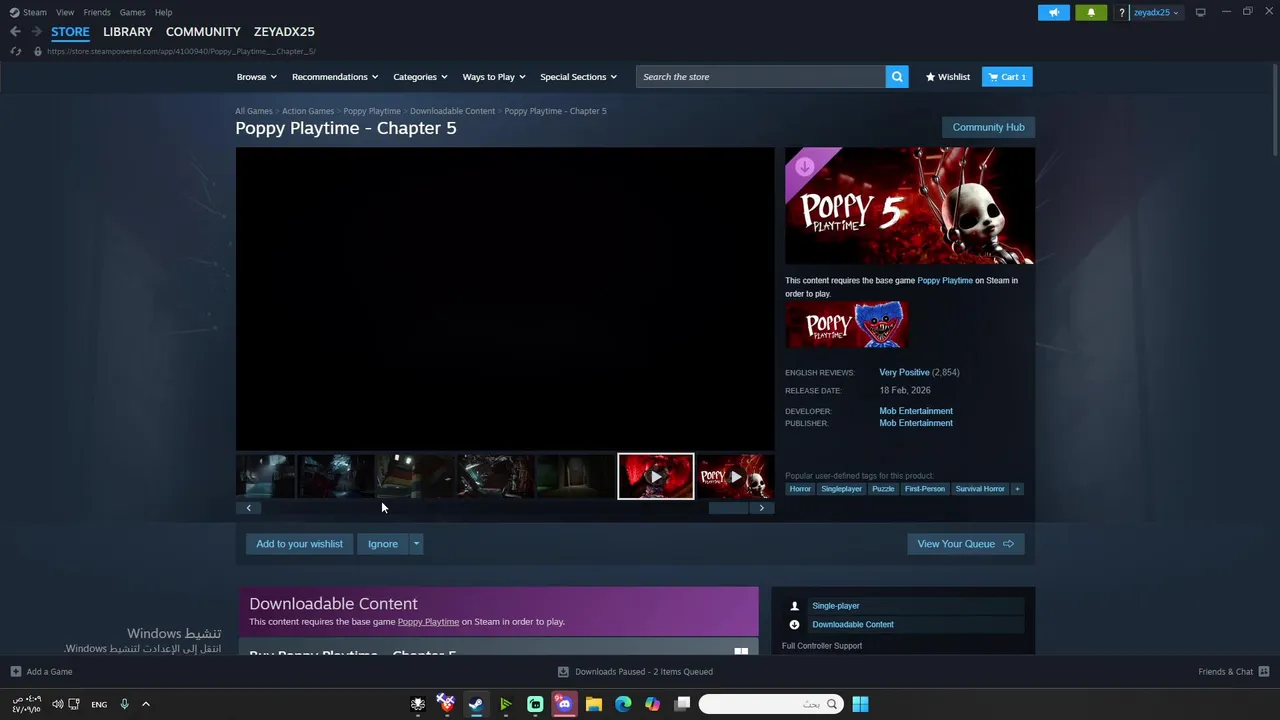Select the Survival Horror tag
This screenshot has height=720, width=1280.
click(980, 489)
